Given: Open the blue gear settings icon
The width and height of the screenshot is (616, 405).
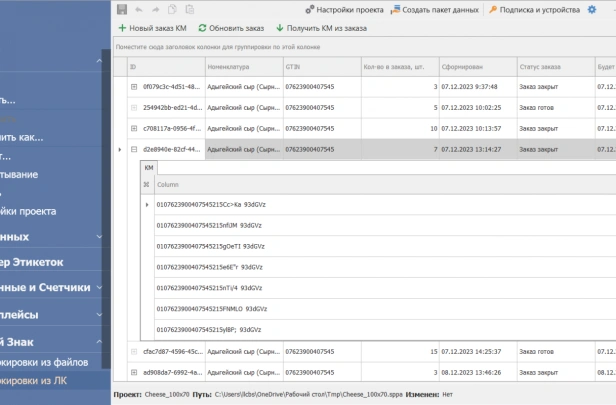Looking at the screenshot, I should [592, 10].
